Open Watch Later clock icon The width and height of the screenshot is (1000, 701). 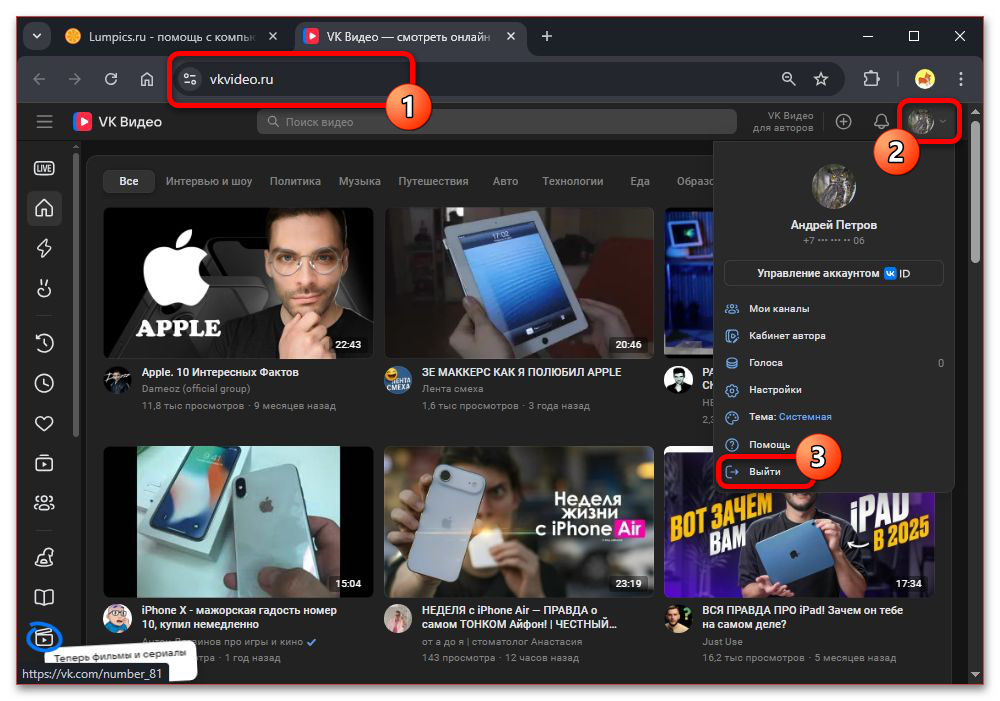[x=44, y=383]
